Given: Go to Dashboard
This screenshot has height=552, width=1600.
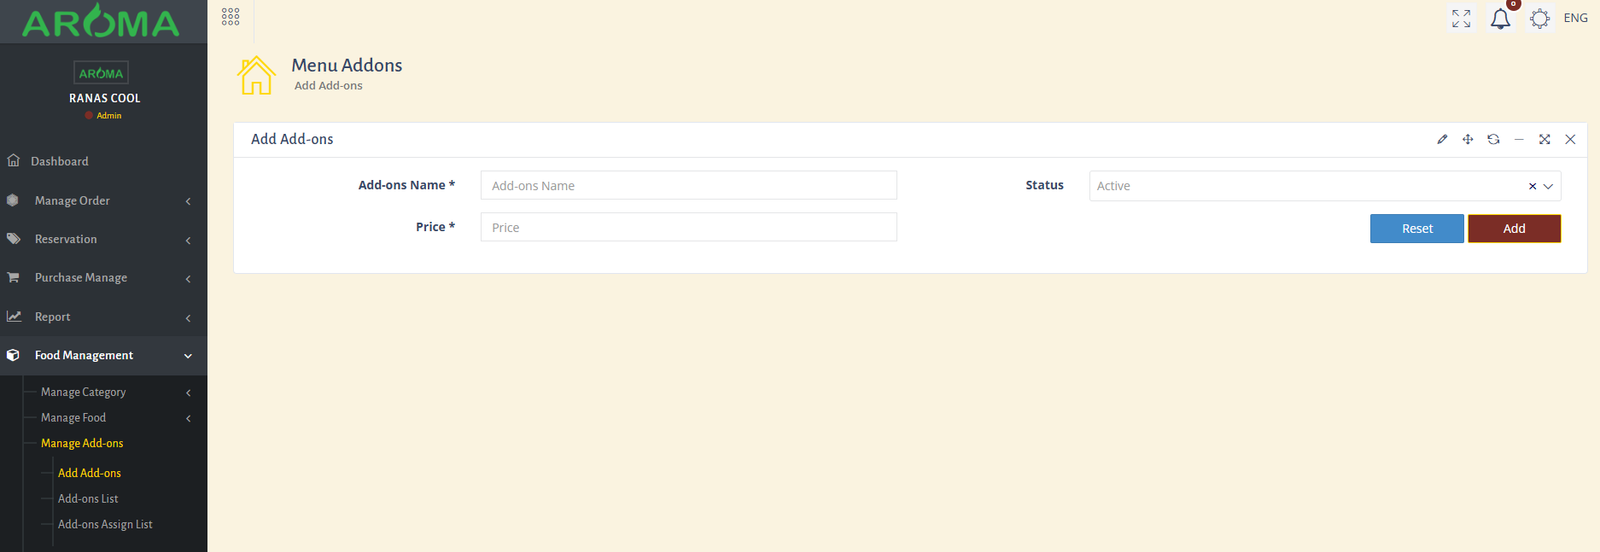Looking at the screenshot, I should click(59, 161).
